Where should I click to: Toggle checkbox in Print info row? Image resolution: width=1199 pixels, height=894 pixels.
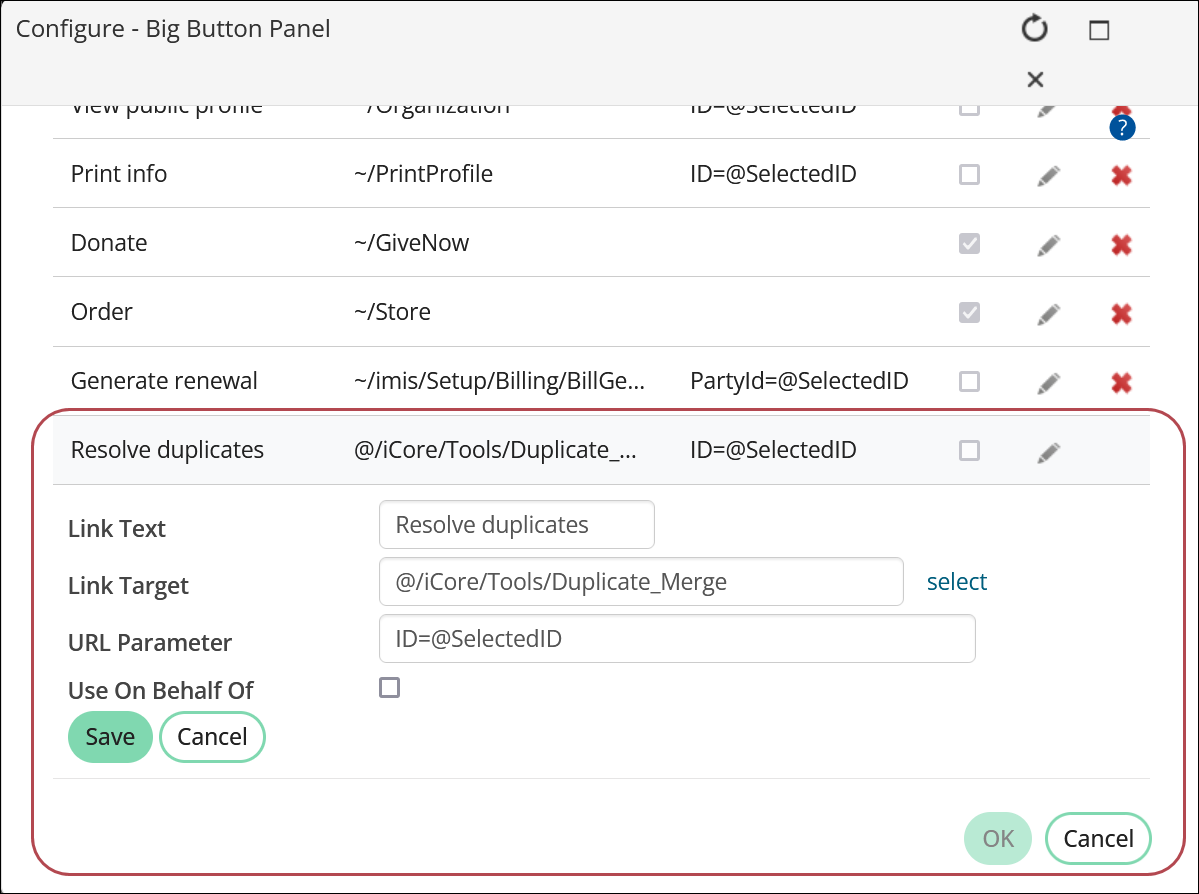point(970,174)
